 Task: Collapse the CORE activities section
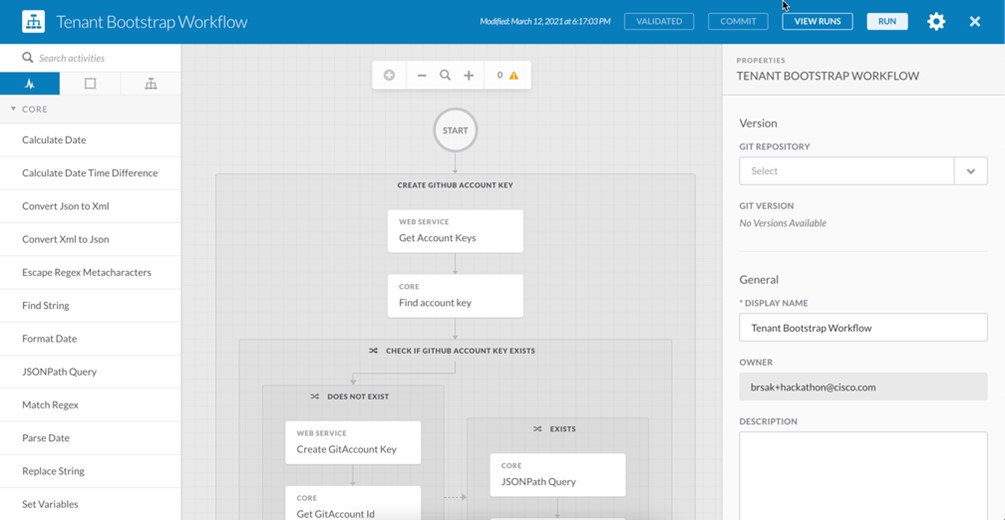[x=14, y=109]
